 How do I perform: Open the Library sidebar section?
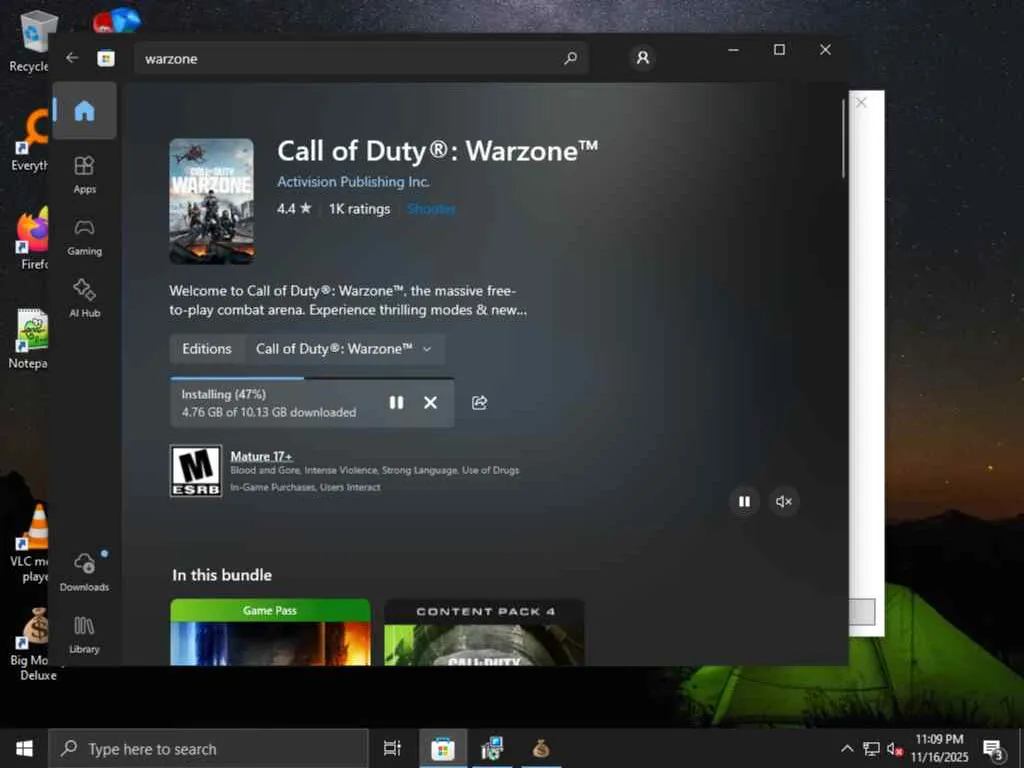(84, 635)
